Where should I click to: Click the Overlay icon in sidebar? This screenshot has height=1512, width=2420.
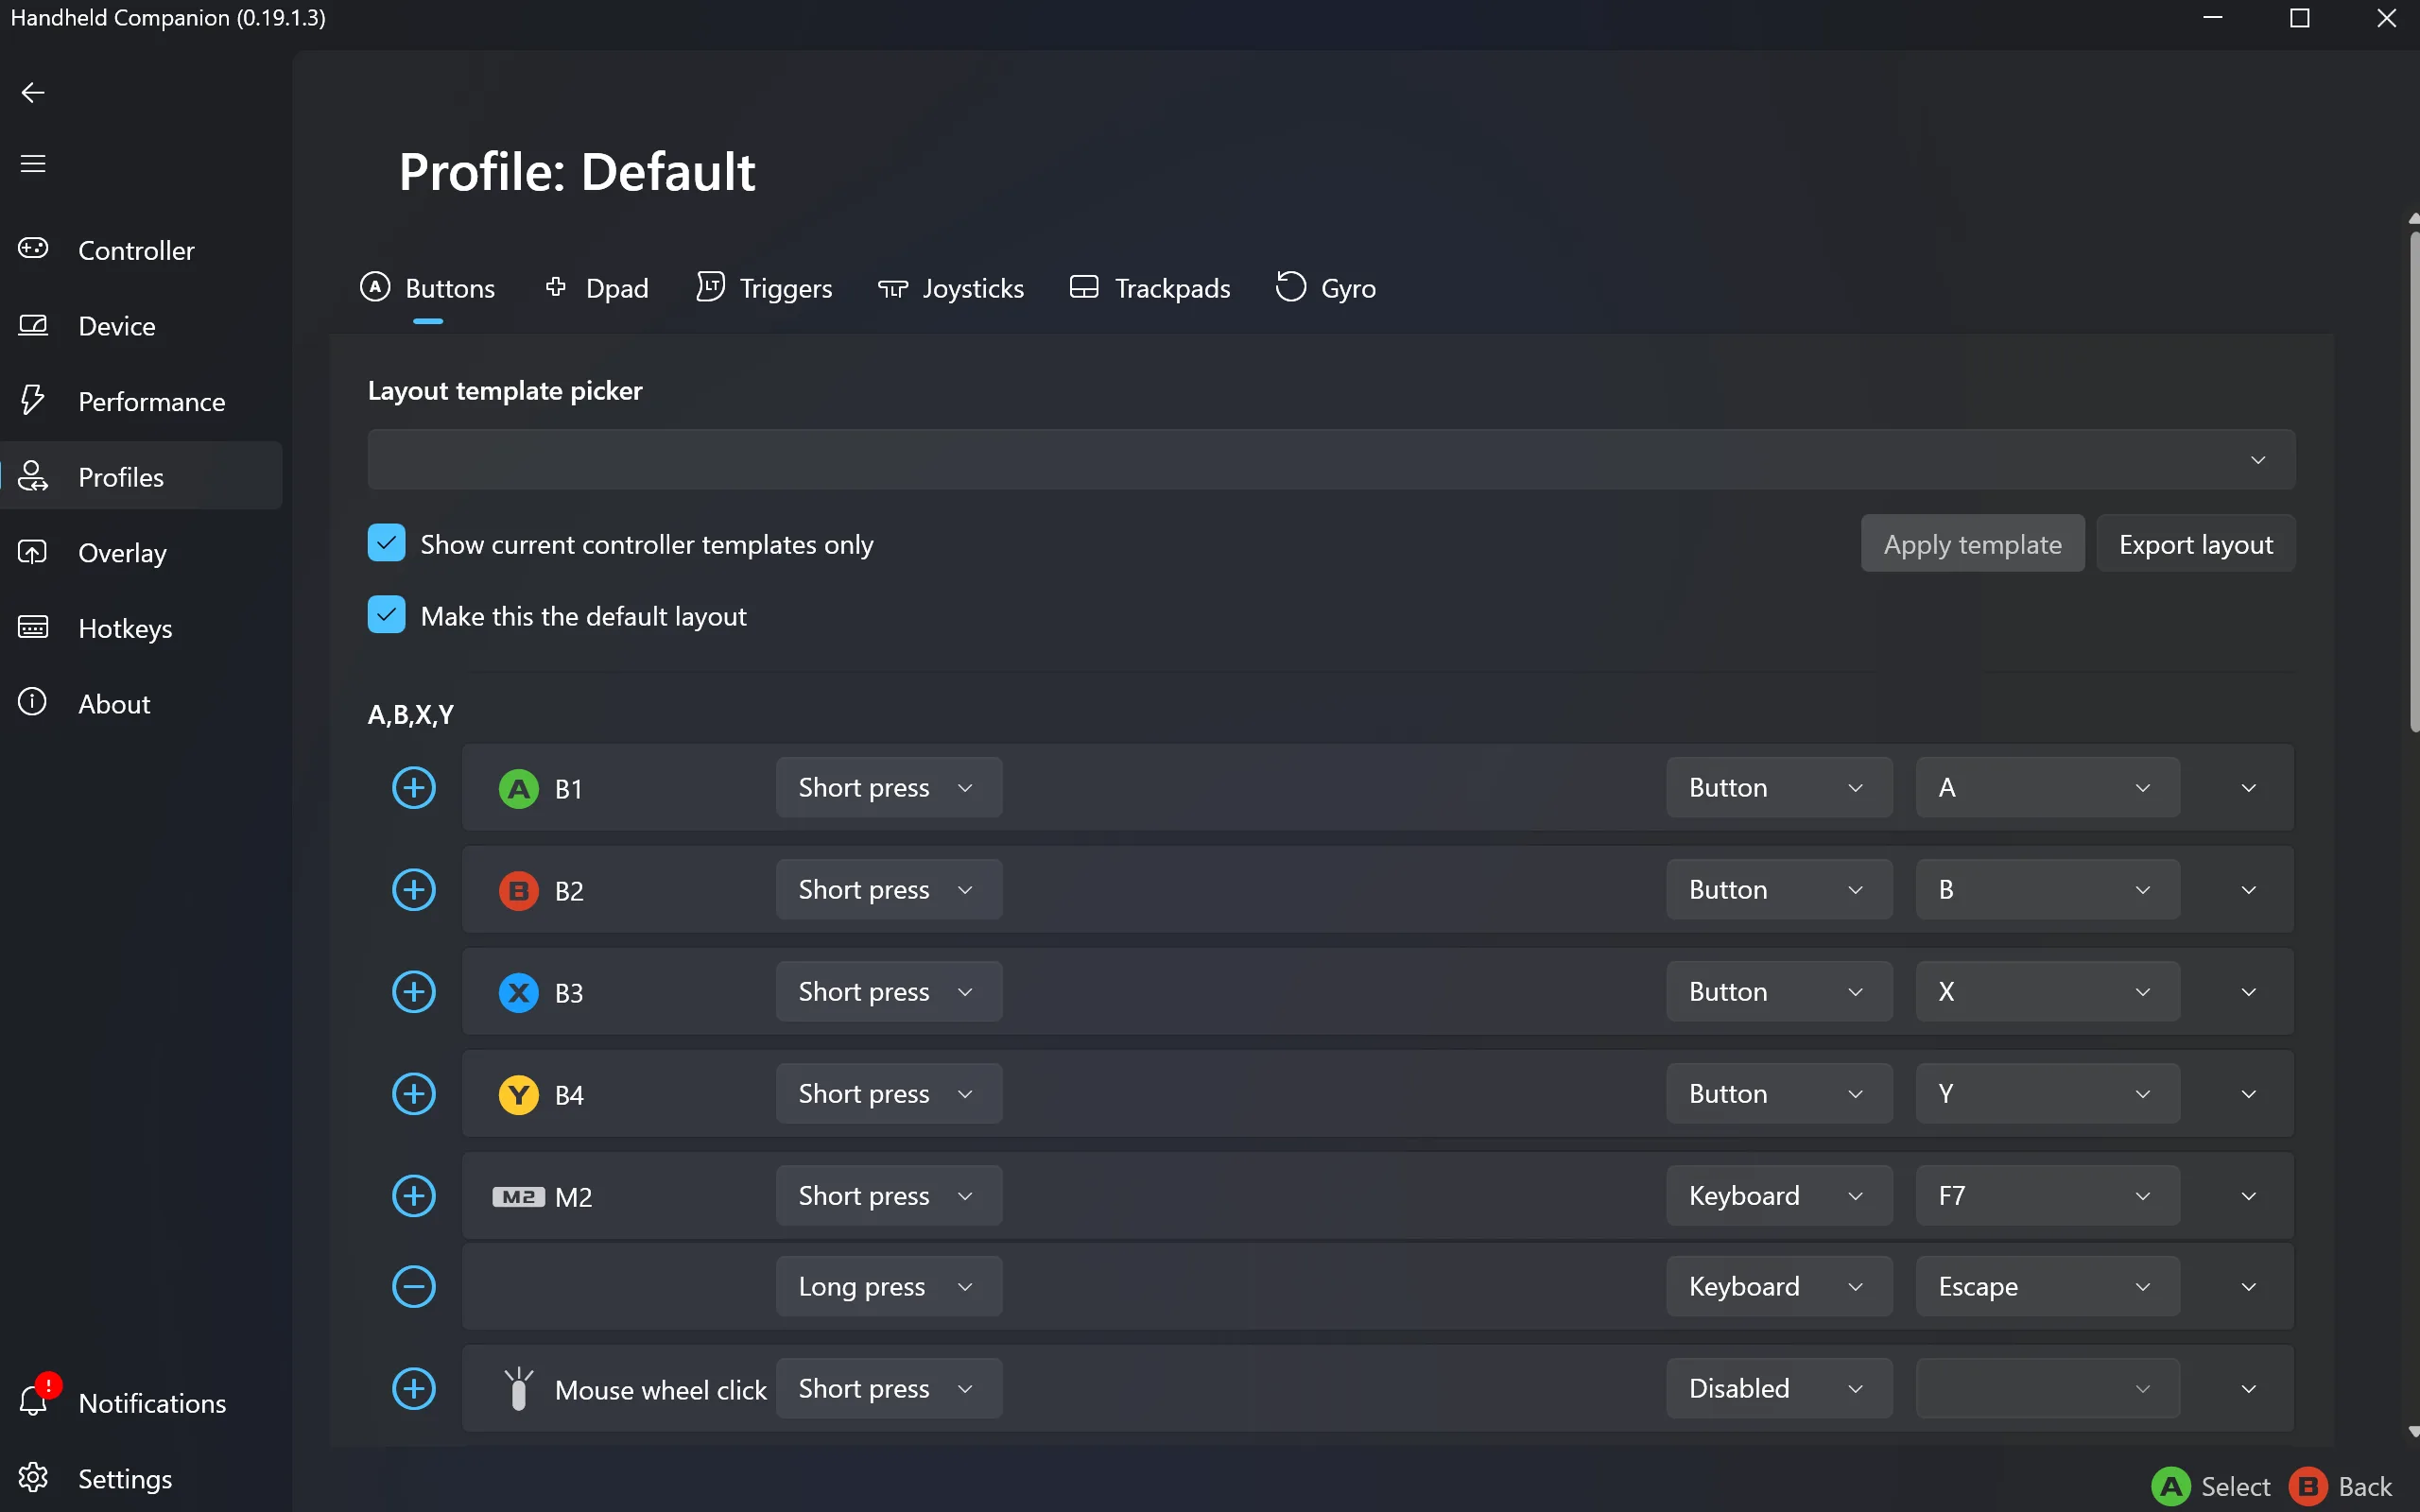[33, 552]
